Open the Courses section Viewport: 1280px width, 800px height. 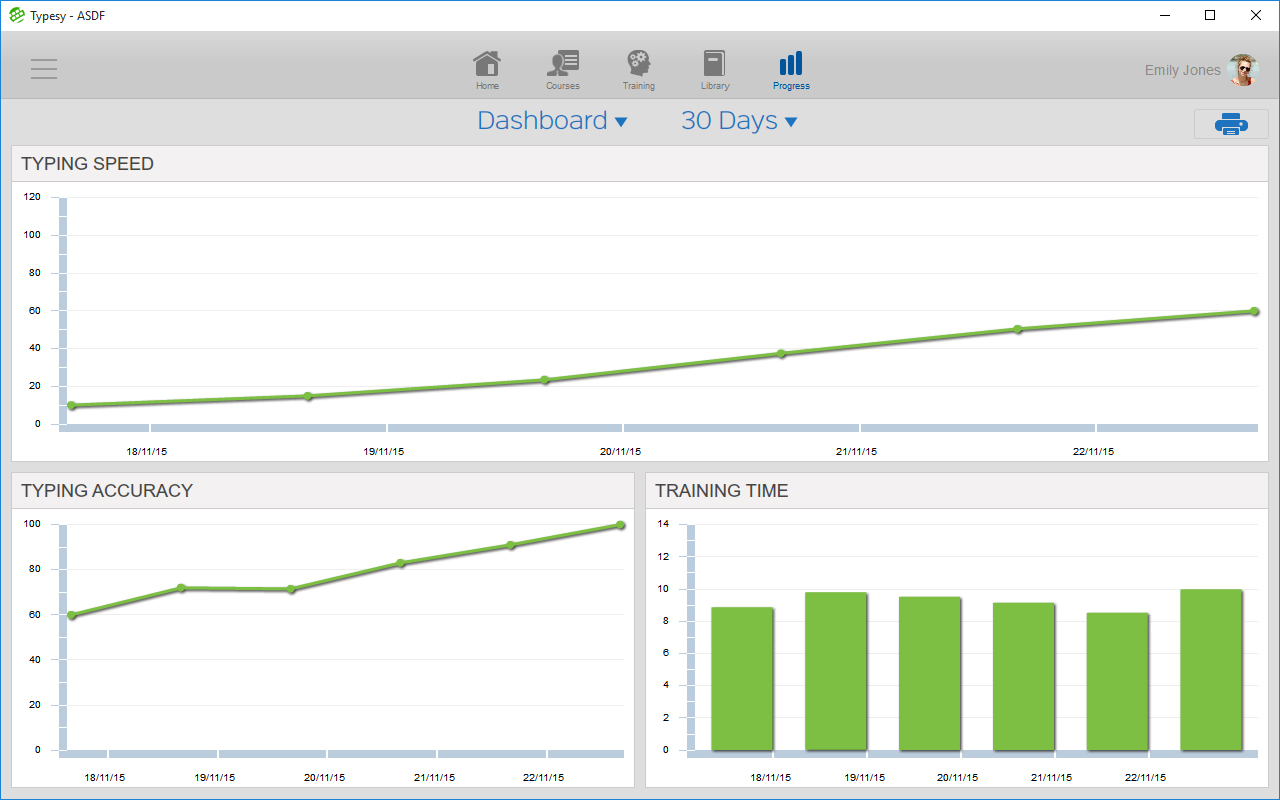coord(563,69)
